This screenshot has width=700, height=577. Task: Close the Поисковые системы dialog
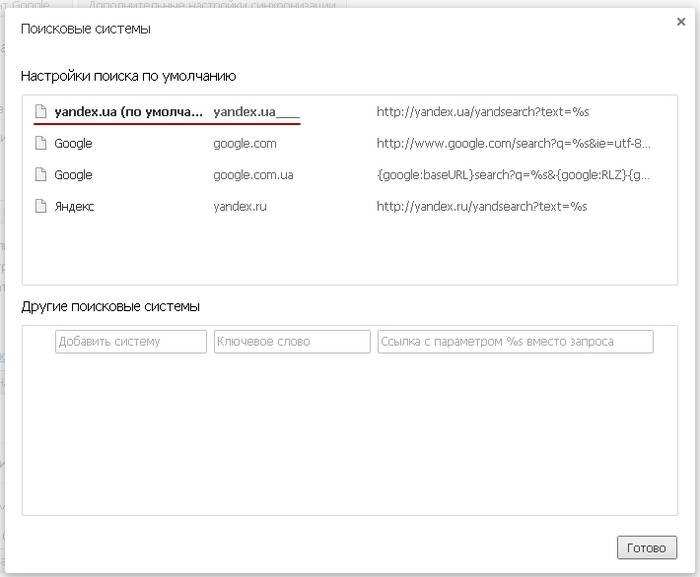click(x=681, y=22)
